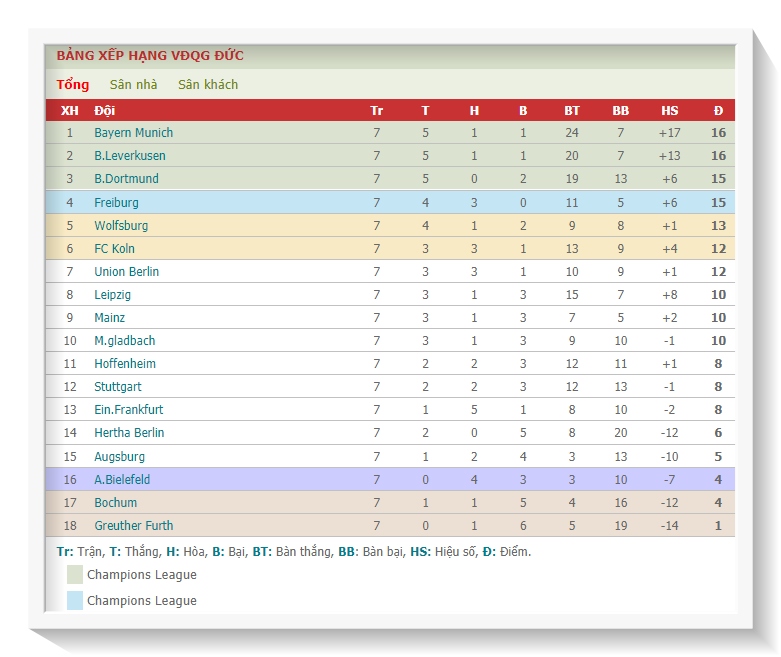Open the Sân nhà tab
Viewport: 781px width, 657px height.
click(133, 85)
